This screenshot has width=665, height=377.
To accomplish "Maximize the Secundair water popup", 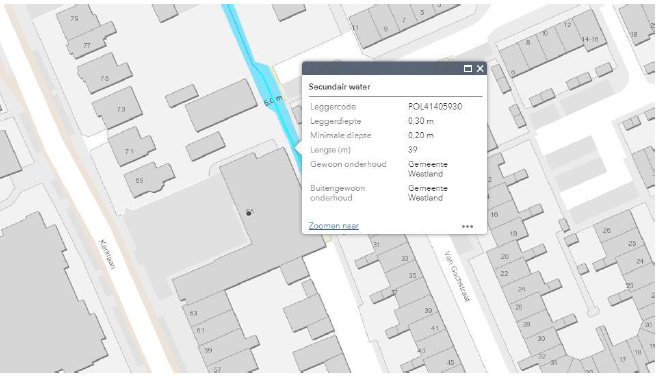I will click(x=468, y=69).
